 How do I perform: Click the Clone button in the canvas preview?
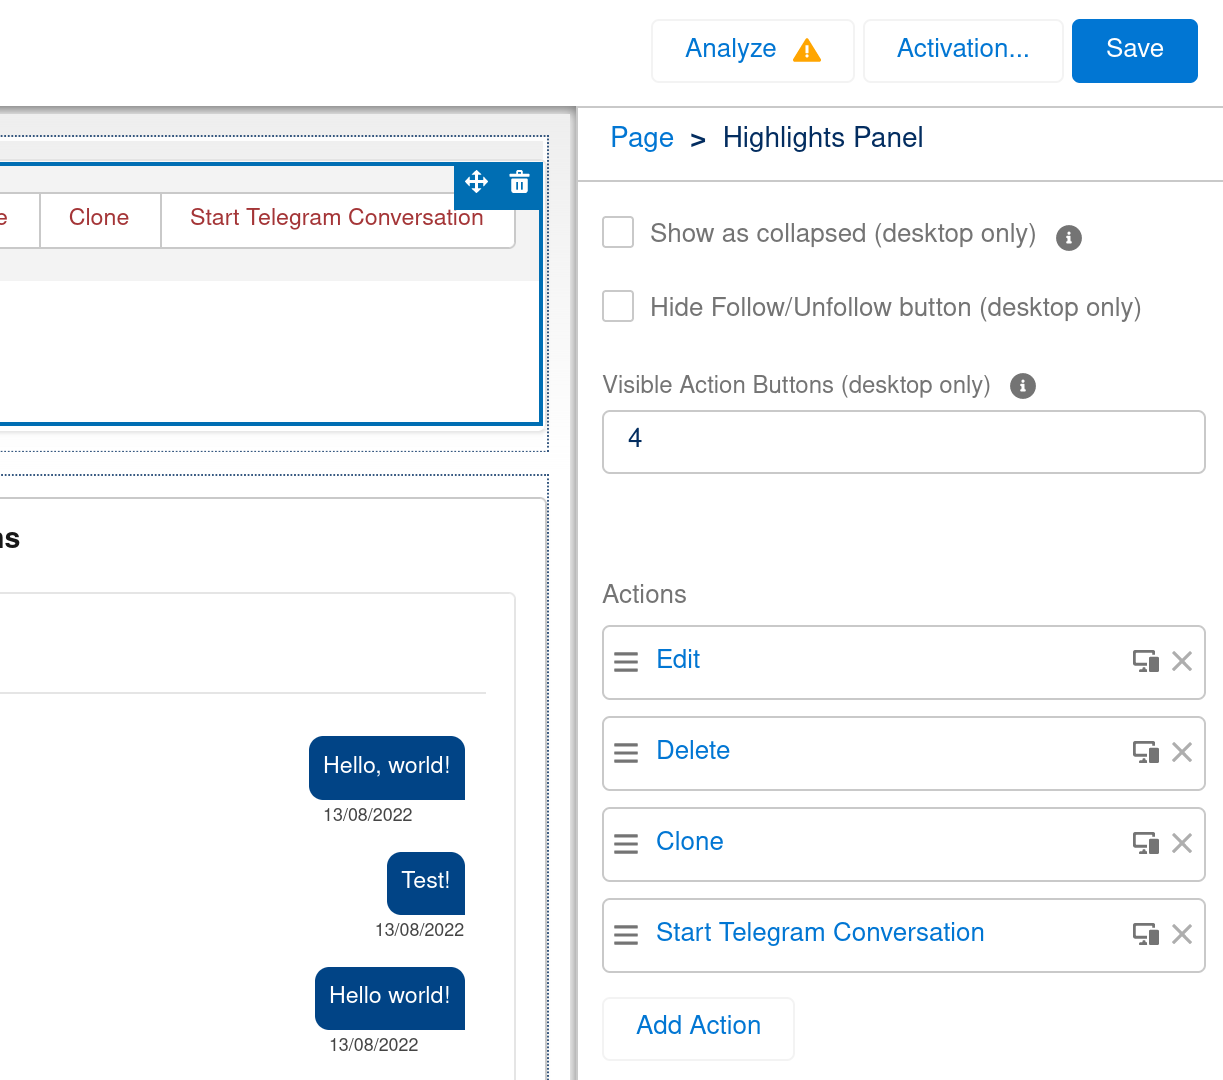click(100, 219)
